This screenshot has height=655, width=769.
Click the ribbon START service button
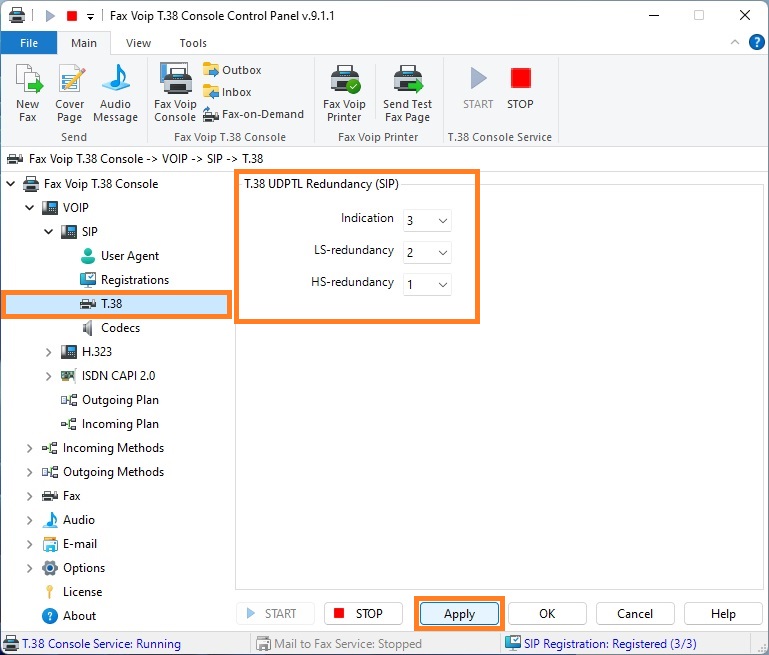[x=478, y=89]
